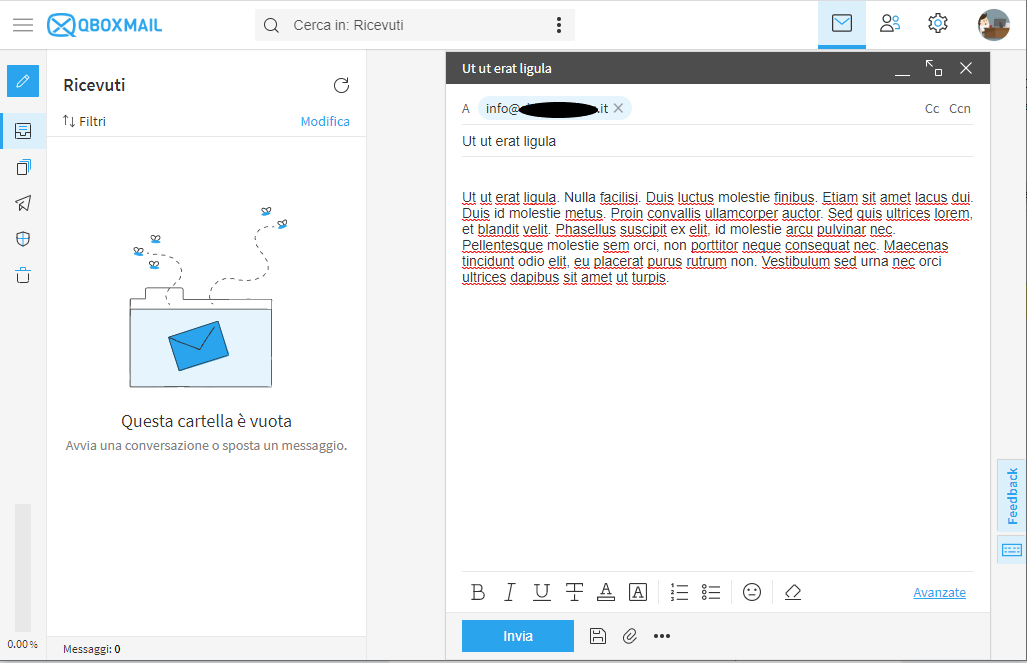The image size is (1027, 663).
Task: Open the contacts section in header
Action: click(889, 24)
